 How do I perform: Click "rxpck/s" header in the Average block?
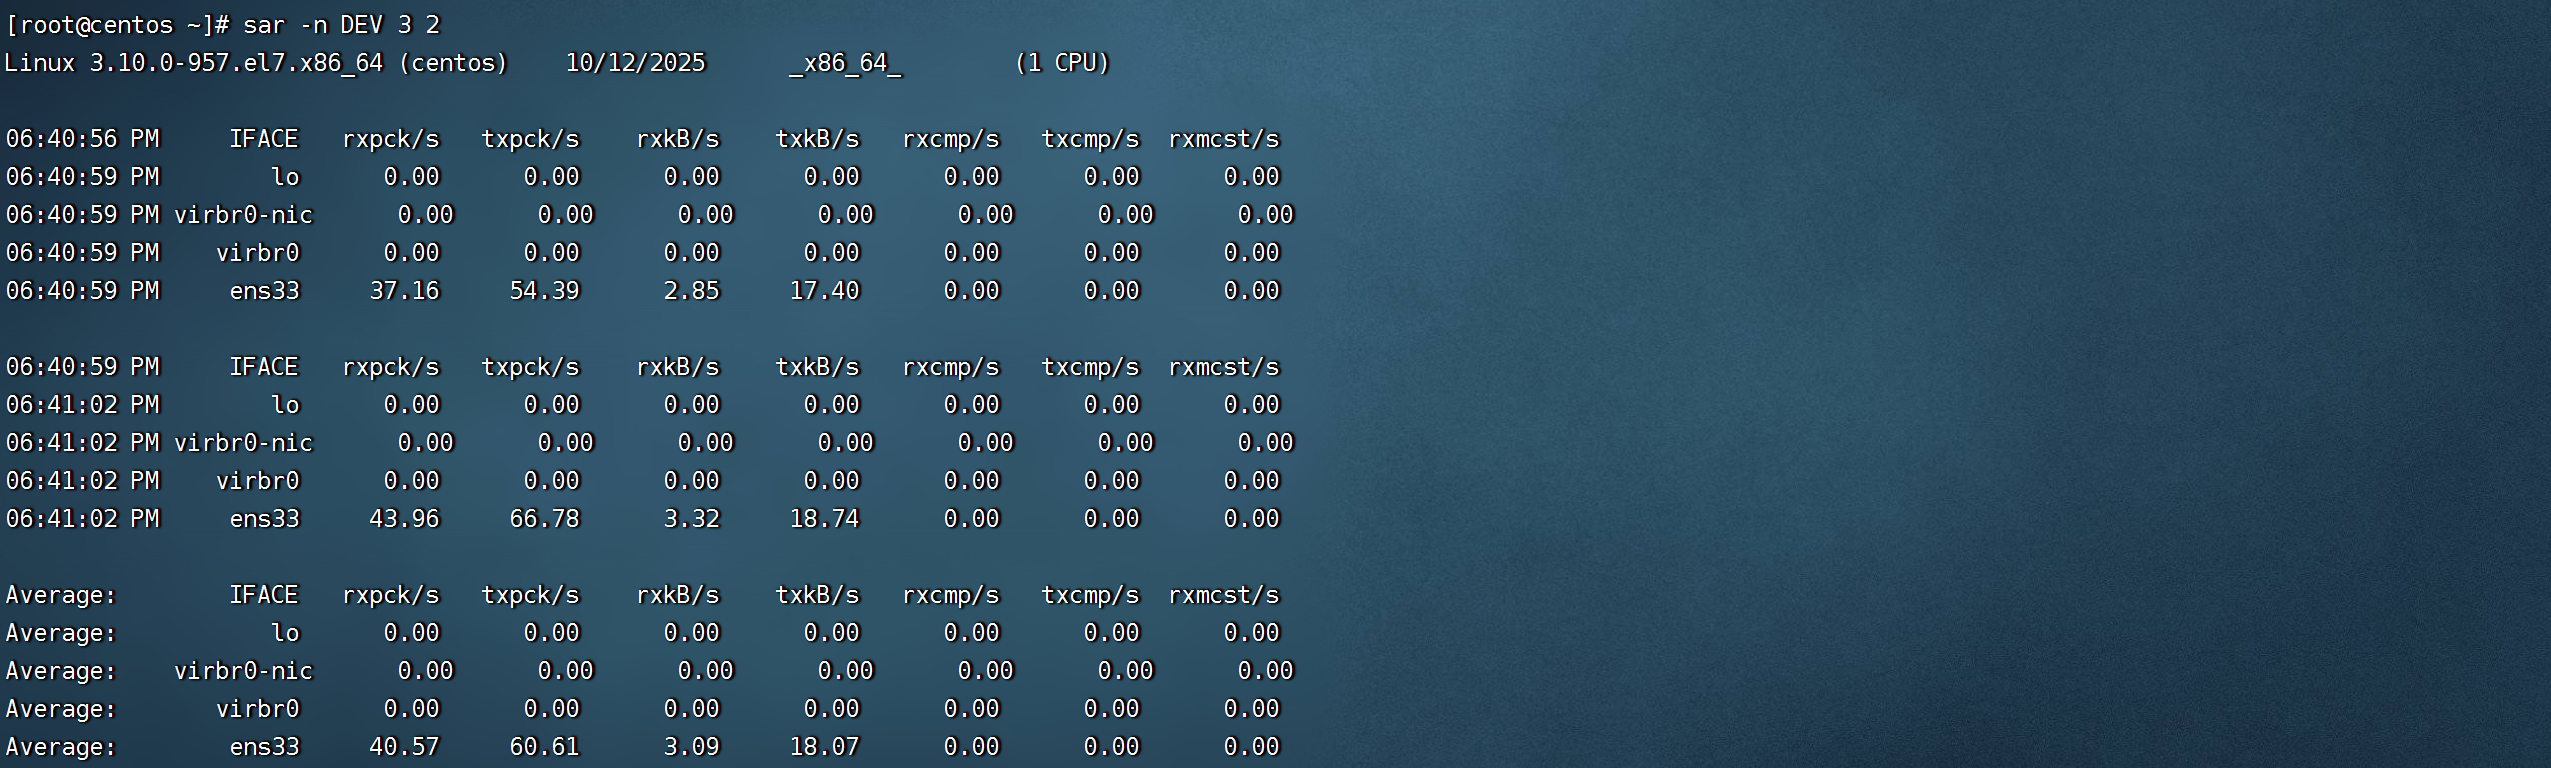point(391,595)
